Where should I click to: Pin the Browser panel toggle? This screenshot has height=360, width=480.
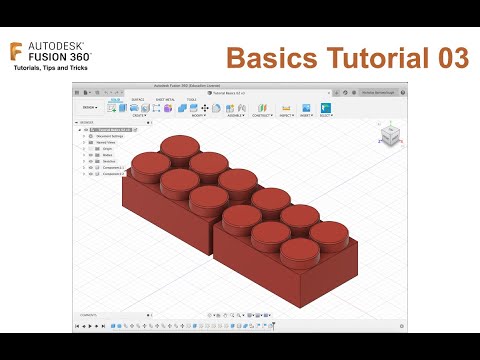[x=148, y=123]
